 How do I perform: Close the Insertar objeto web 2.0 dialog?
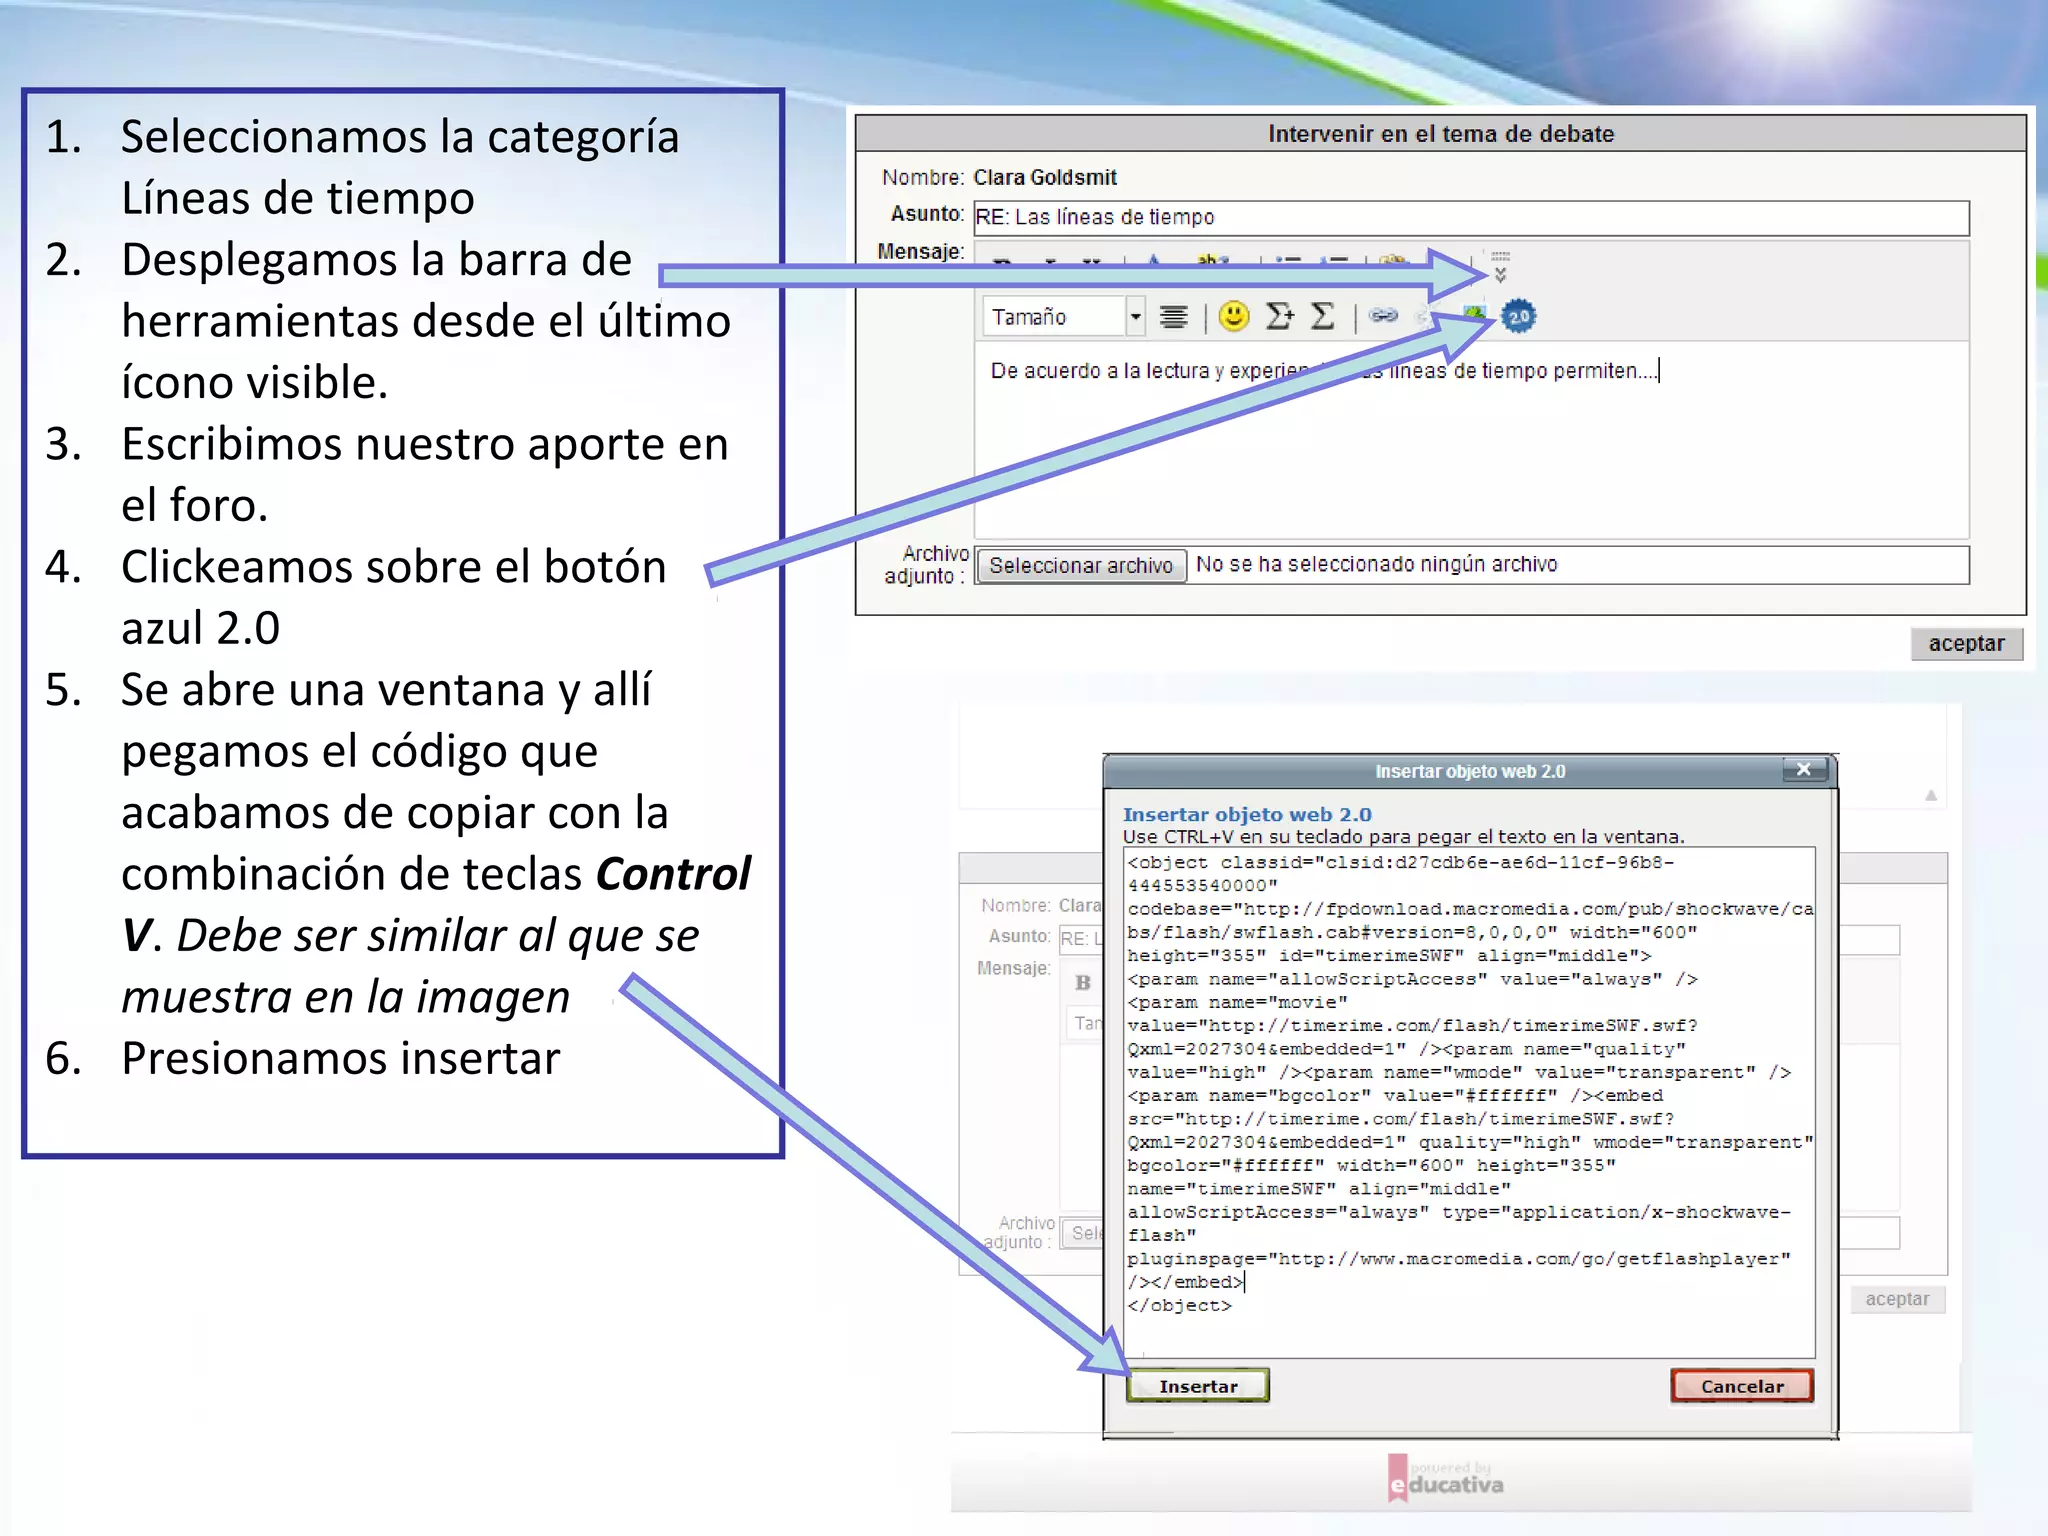tap(1804, 769)
